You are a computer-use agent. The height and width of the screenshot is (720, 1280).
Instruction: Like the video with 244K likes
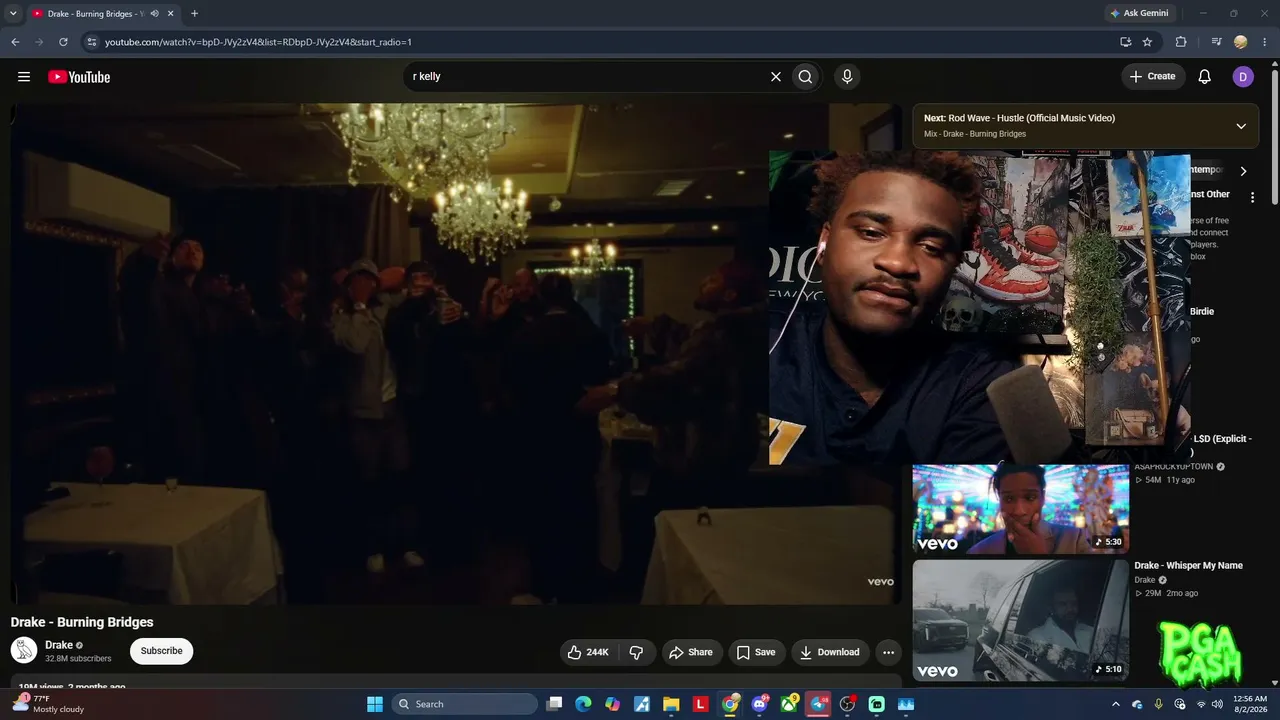[x=588, y=652]
